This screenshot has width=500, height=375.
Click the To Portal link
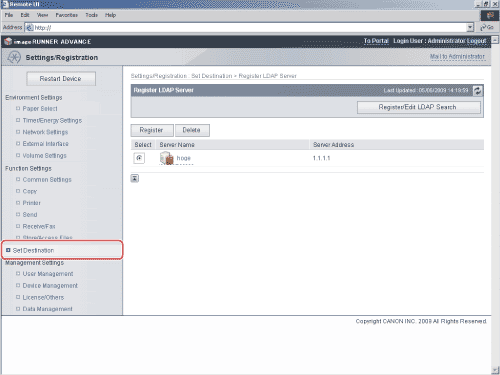376,41
